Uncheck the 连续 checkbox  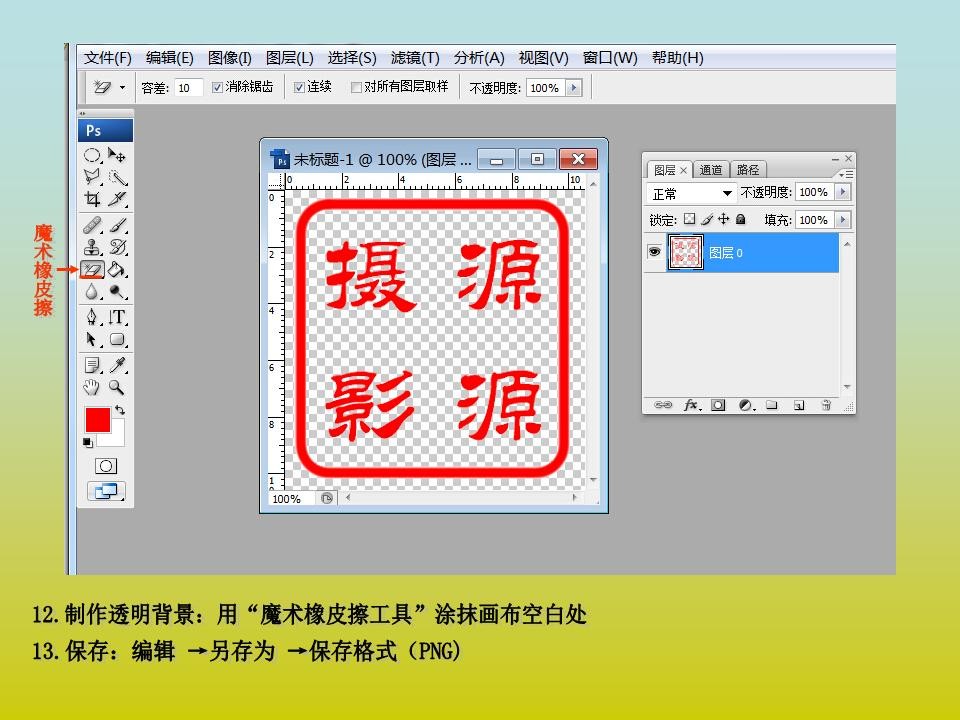click(299, 88)
